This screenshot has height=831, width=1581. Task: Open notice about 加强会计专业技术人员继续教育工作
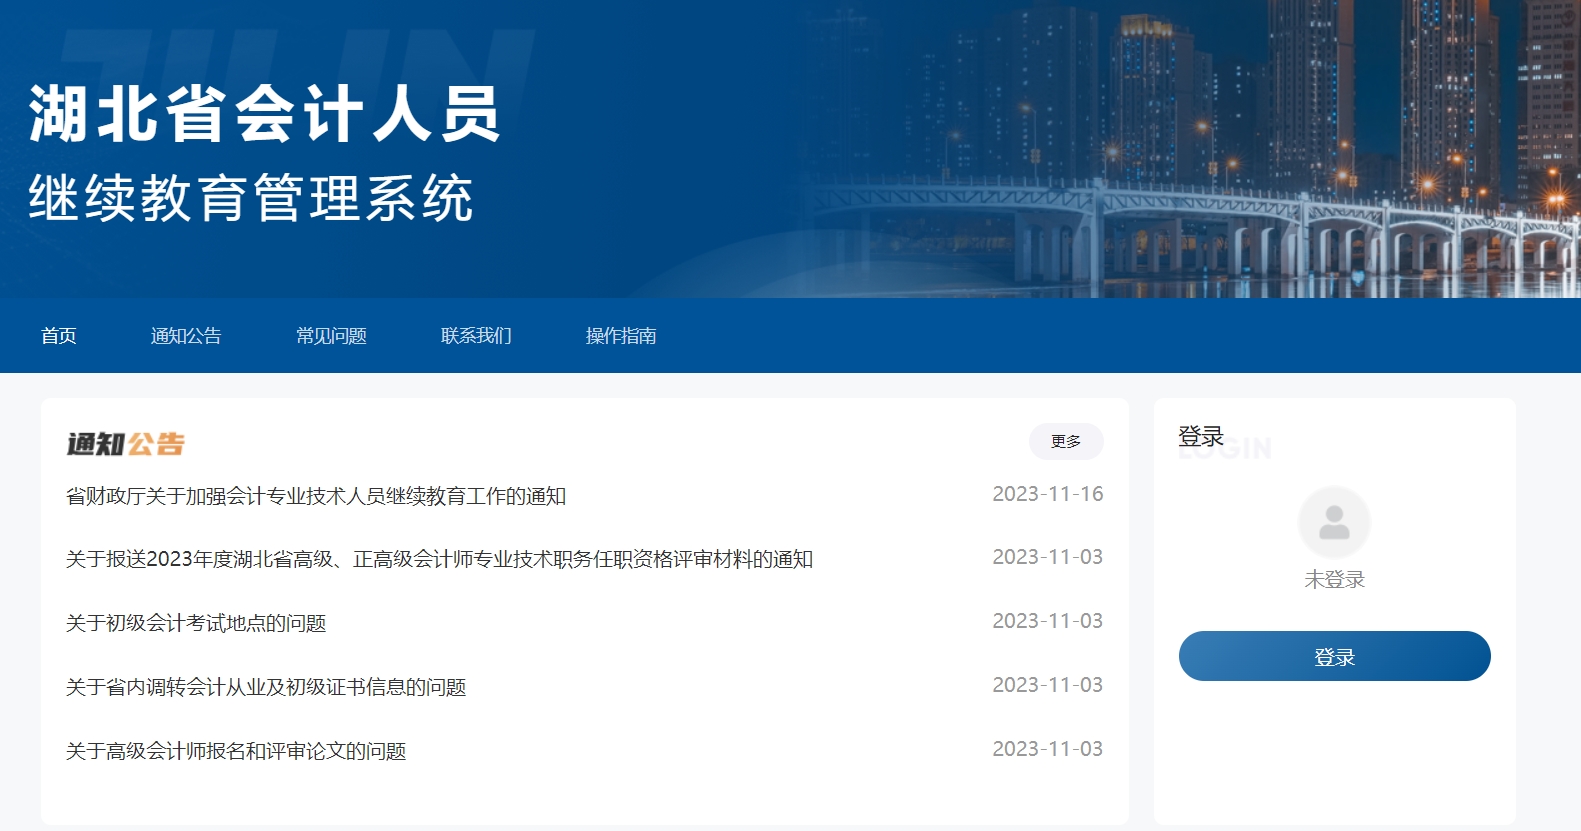(316, 496)
